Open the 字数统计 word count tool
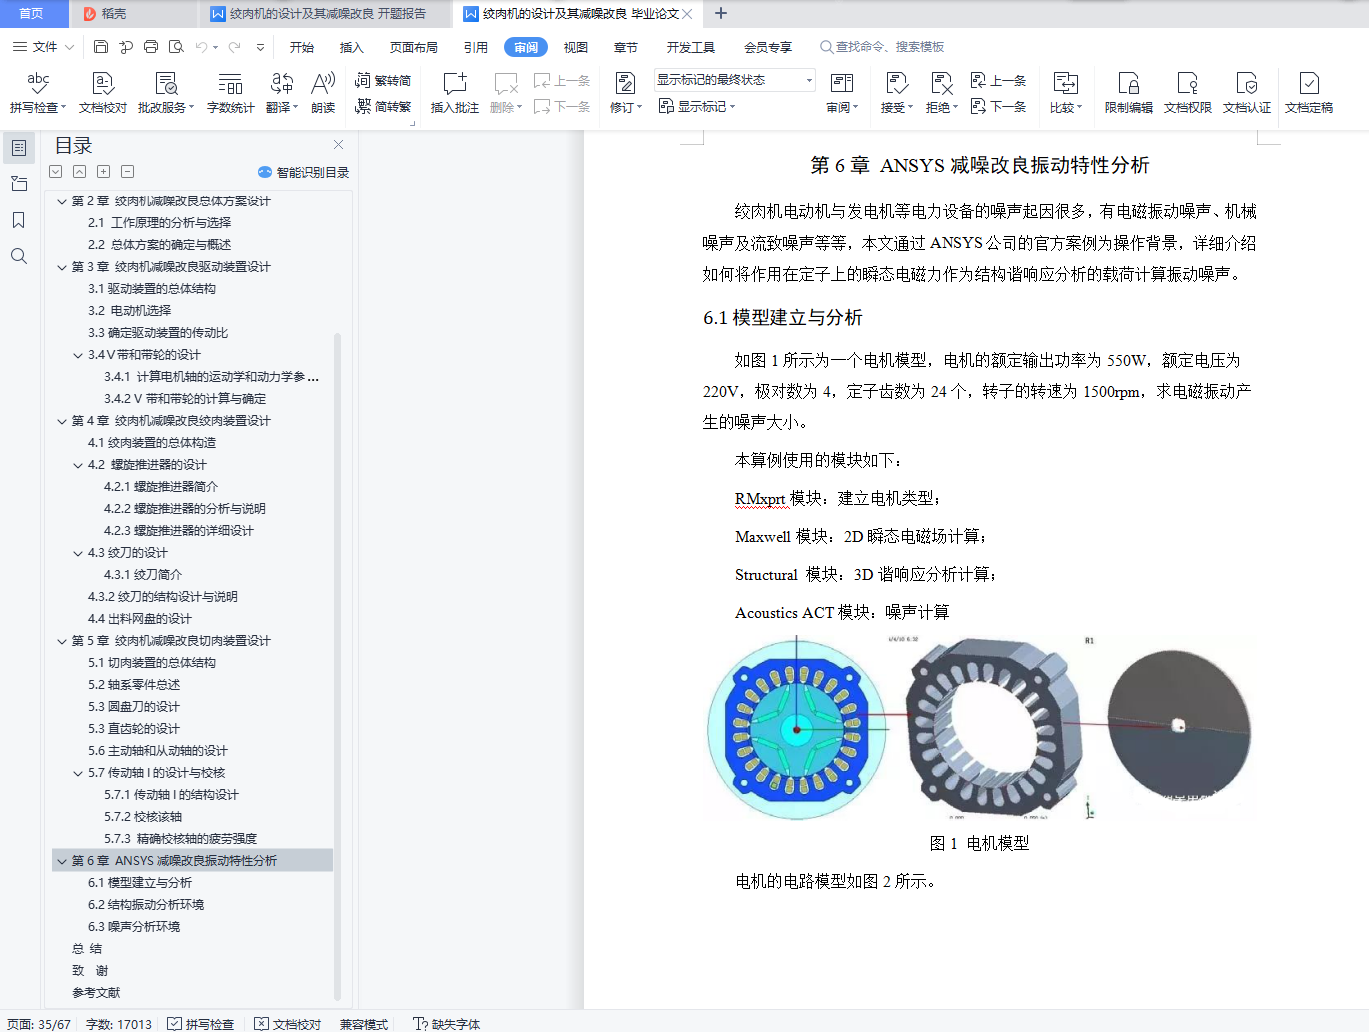Viewport: 1369px width, 1032px height. [x=230, y=92]
